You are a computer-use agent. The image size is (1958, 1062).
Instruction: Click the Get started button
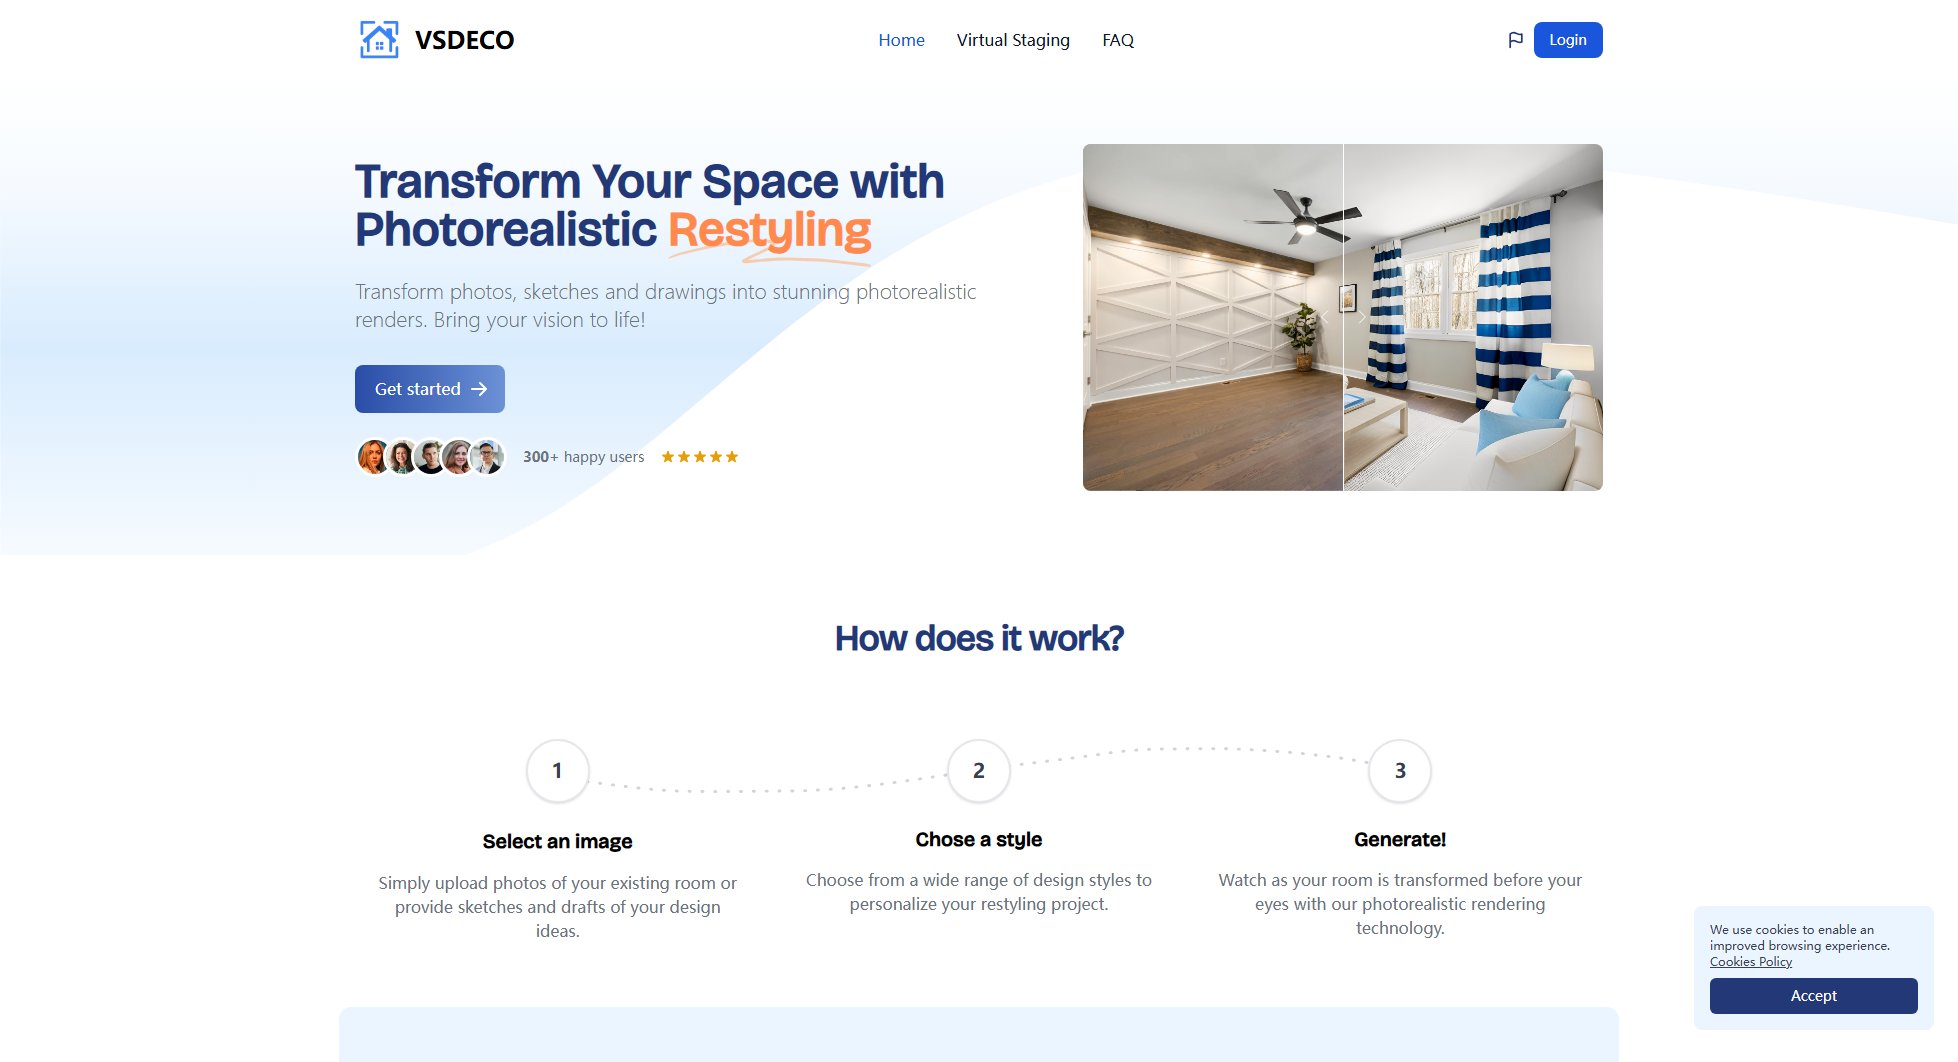pos(429,389)
